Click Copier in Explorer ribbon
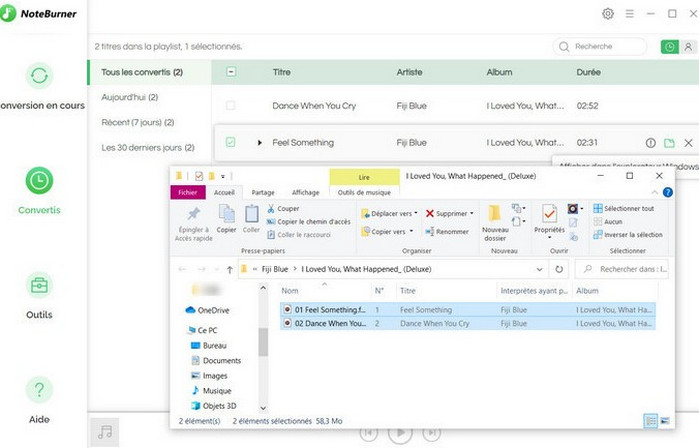The image size is (699, 448). pos(226,219)
